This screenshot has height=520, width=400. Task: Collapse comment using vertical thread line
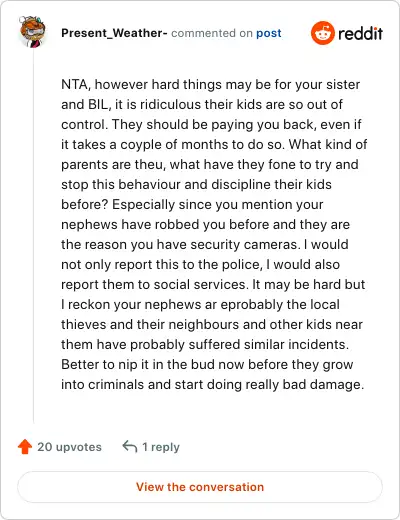[x=33, y=237]
